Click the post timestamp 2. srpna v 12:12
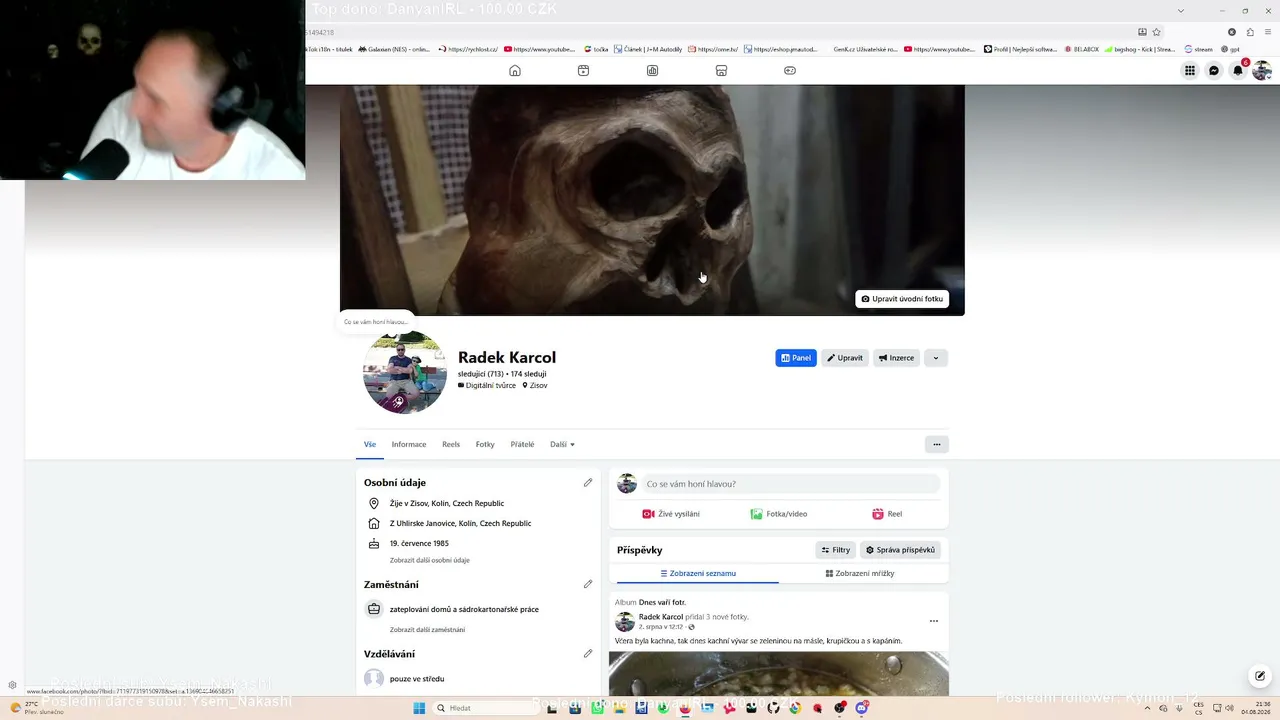The image size is (1280, 720). click(661, 627)
